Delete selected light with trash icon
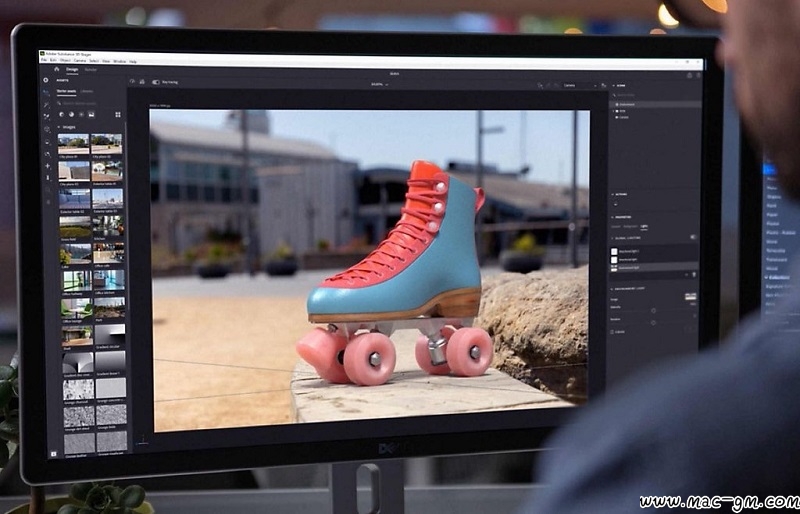 [694, 275]
